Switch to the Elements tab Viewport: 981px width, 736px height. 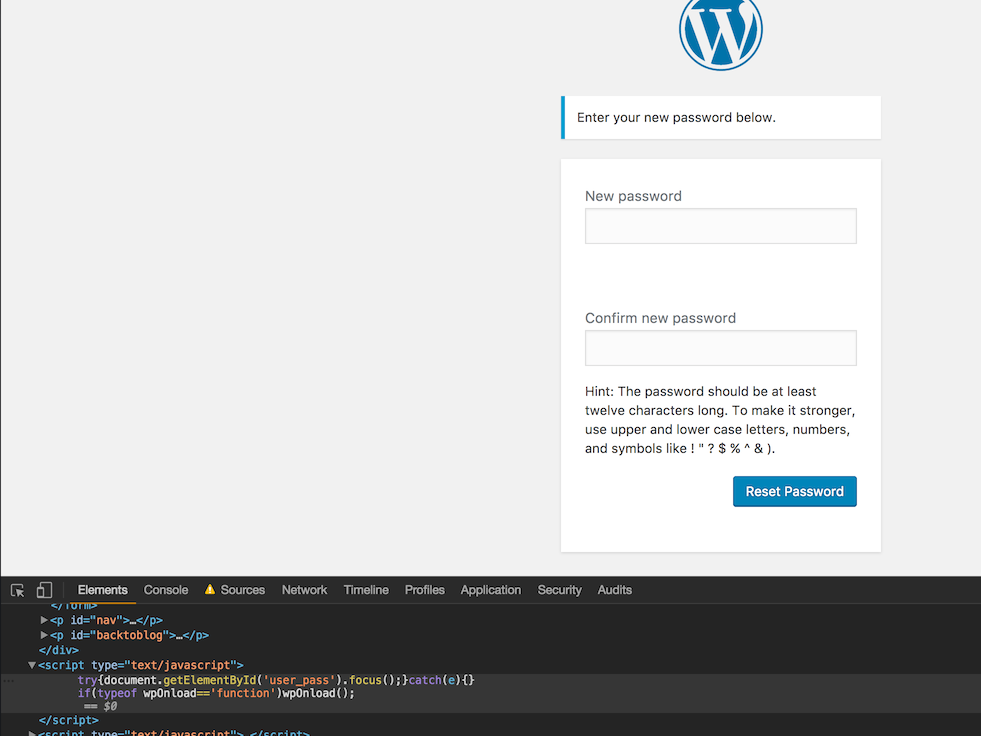(103, 590)
